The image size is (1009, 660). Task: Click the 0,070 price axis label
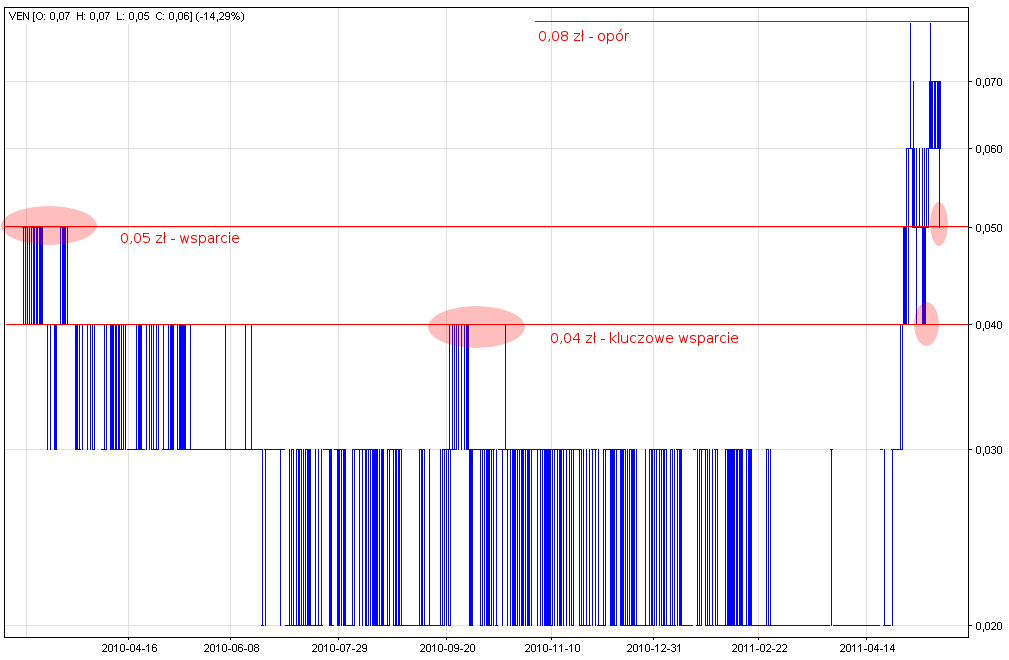(x=988, y=82)
